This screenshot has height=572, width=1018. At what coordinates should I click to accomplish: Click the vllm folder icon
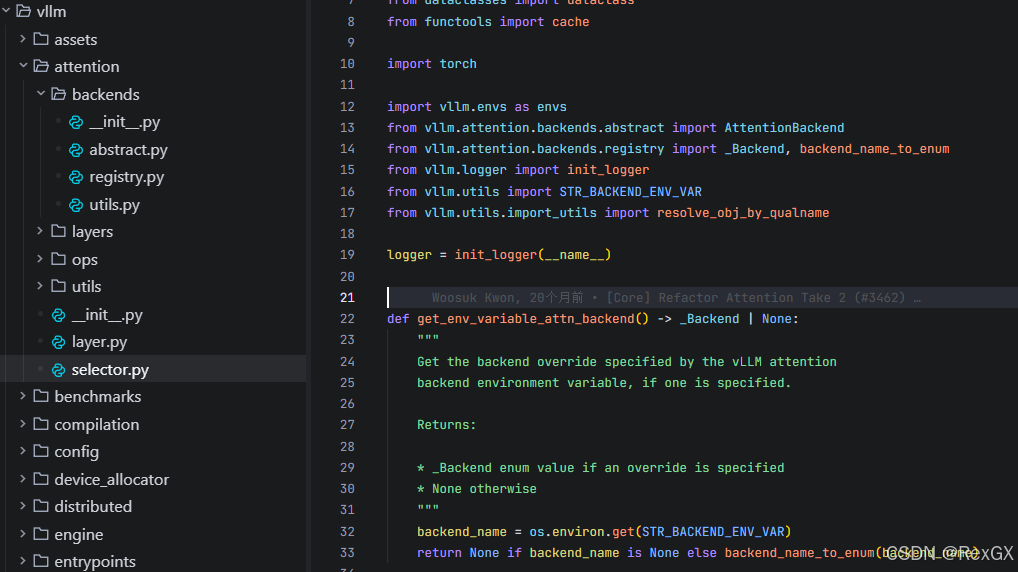[x=23, y=11]
